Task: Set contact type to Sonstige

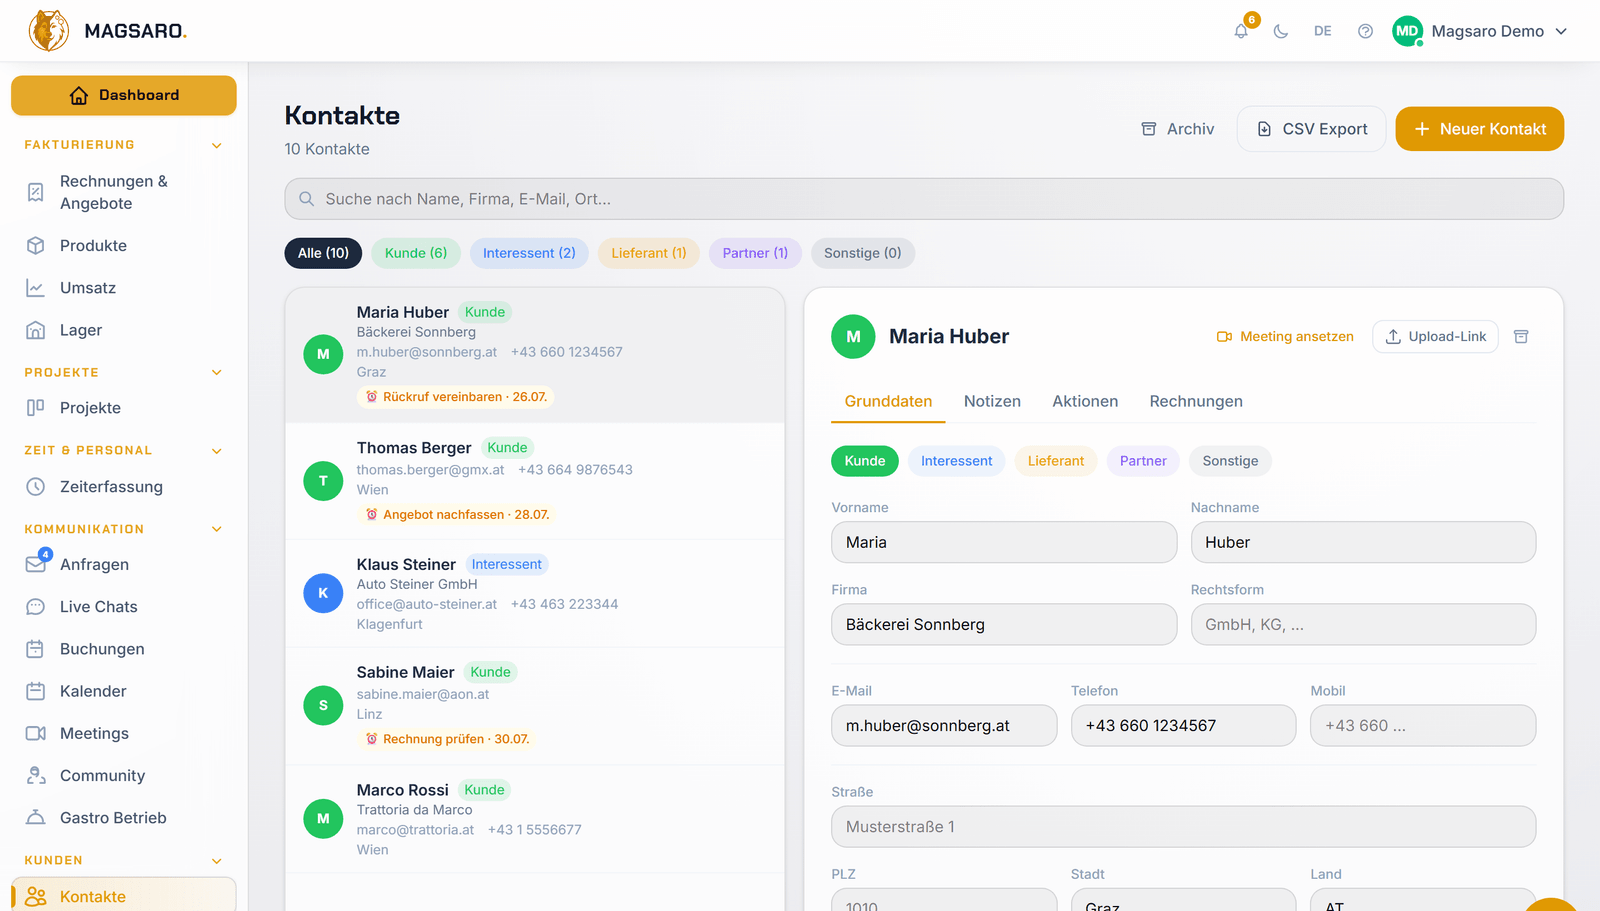Action: [x=1230, y=461]
